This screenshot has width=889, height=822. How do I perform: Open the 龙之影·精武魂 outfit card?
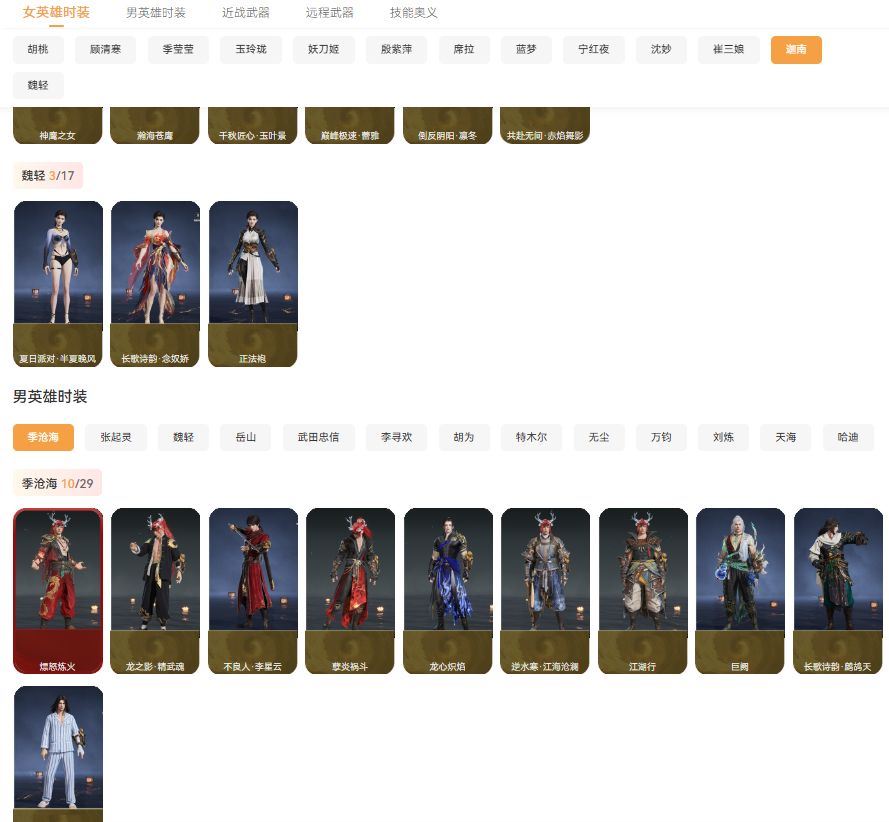[155, 590]
